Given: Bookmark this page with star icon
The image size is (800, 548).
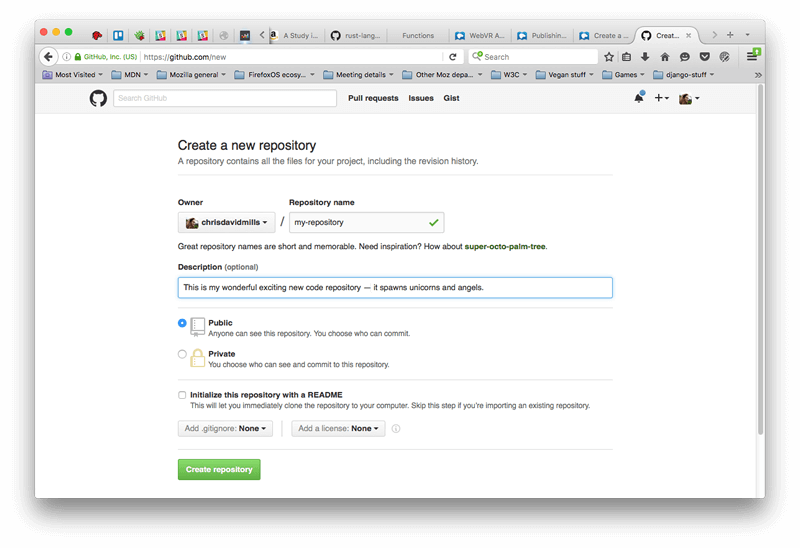Looking at the screenshot, I should (609, 57).
